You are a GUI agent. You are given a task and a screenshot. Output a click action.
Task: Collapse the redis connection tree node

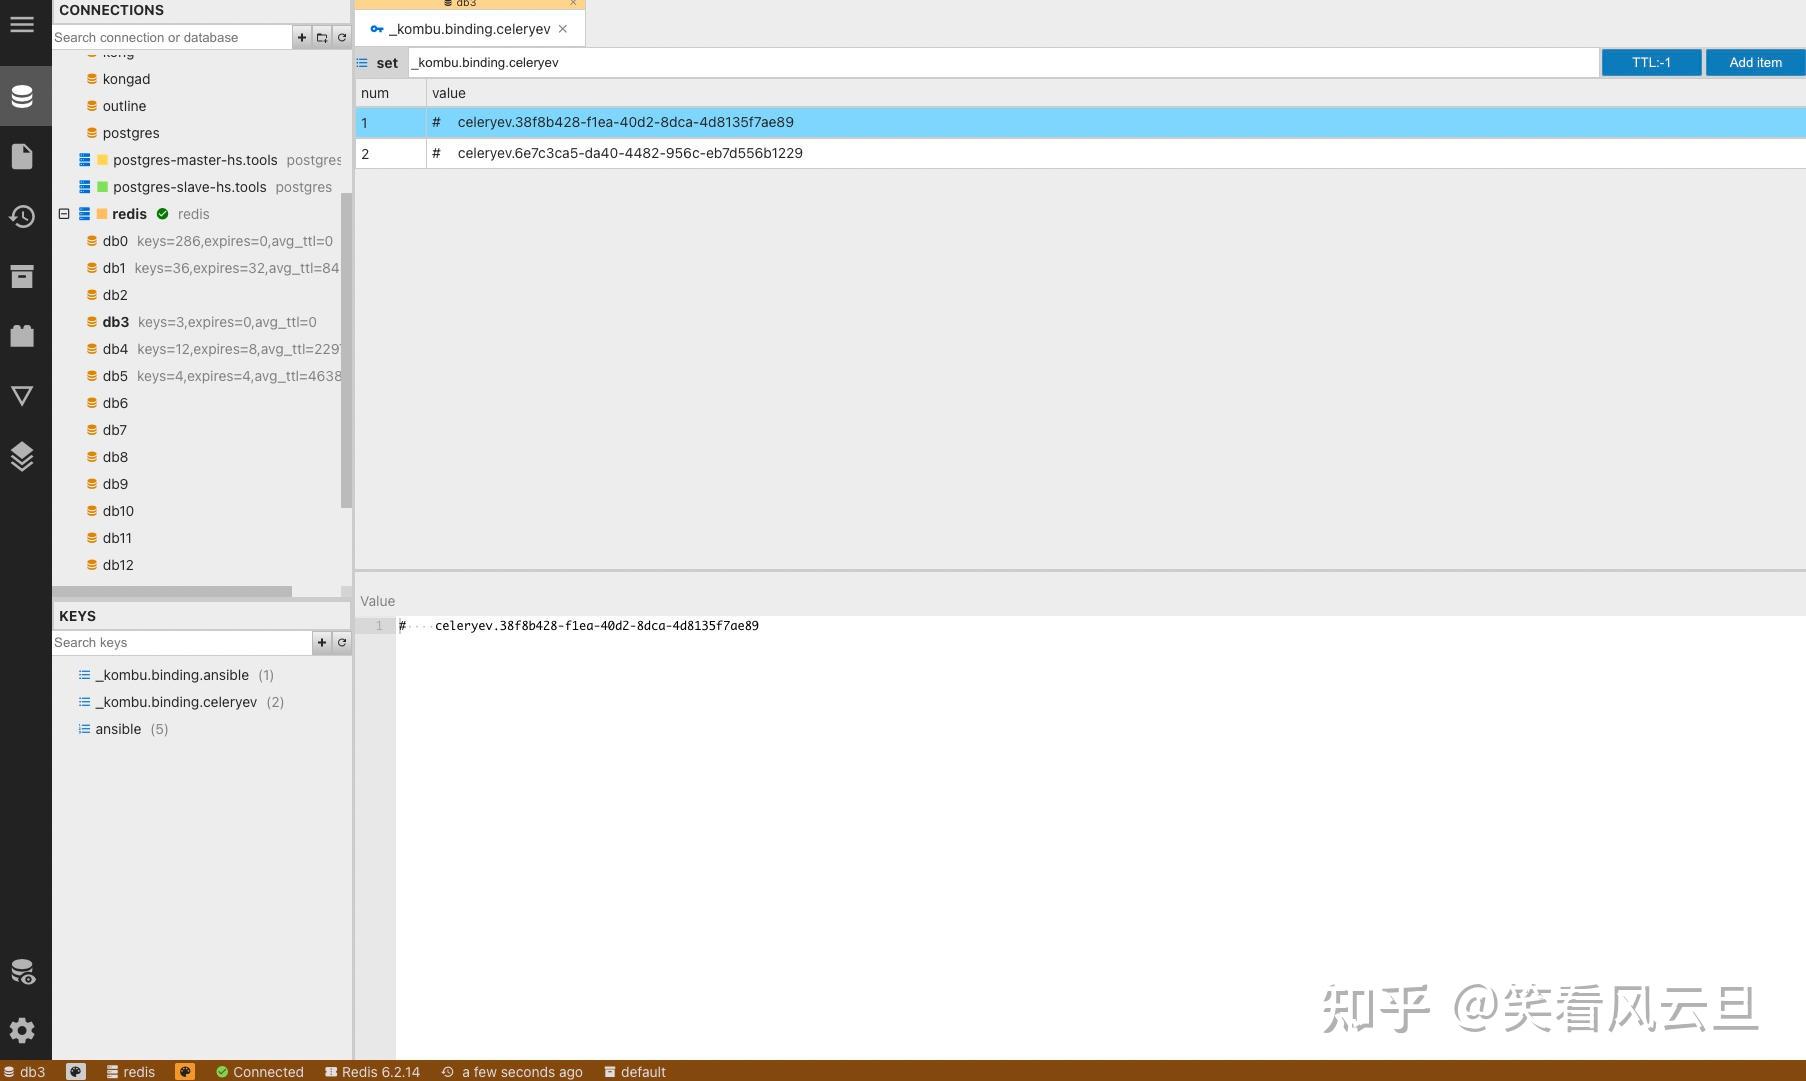pyautogui.click(x=64, y=214)
